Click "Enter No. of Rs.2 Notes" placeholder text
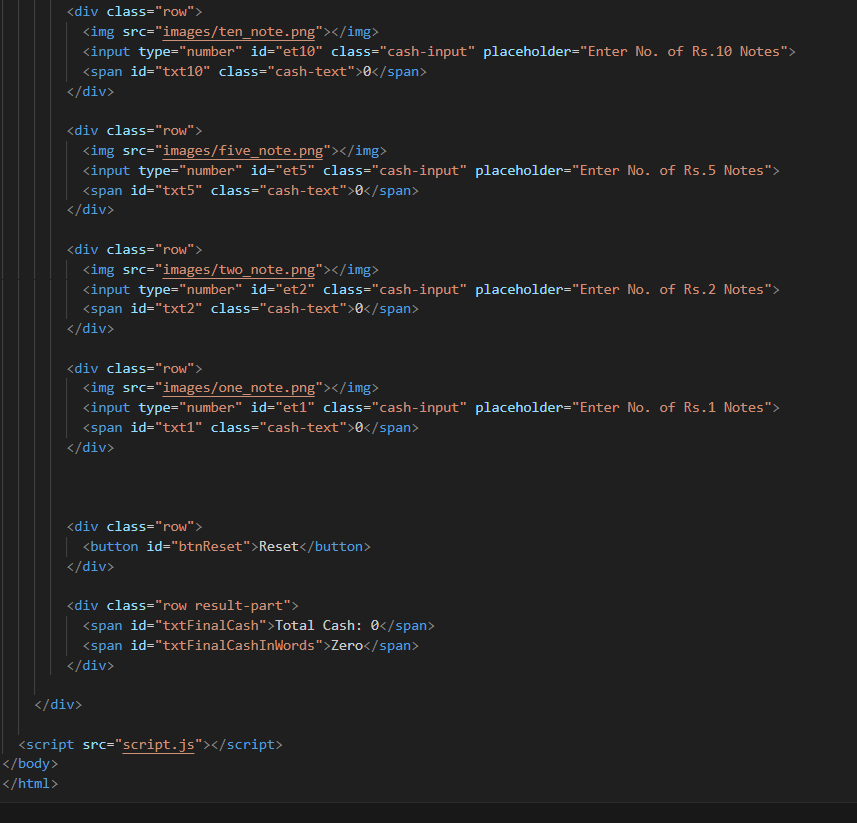Screen dimensions: 857x823 [x=671, y=289]
